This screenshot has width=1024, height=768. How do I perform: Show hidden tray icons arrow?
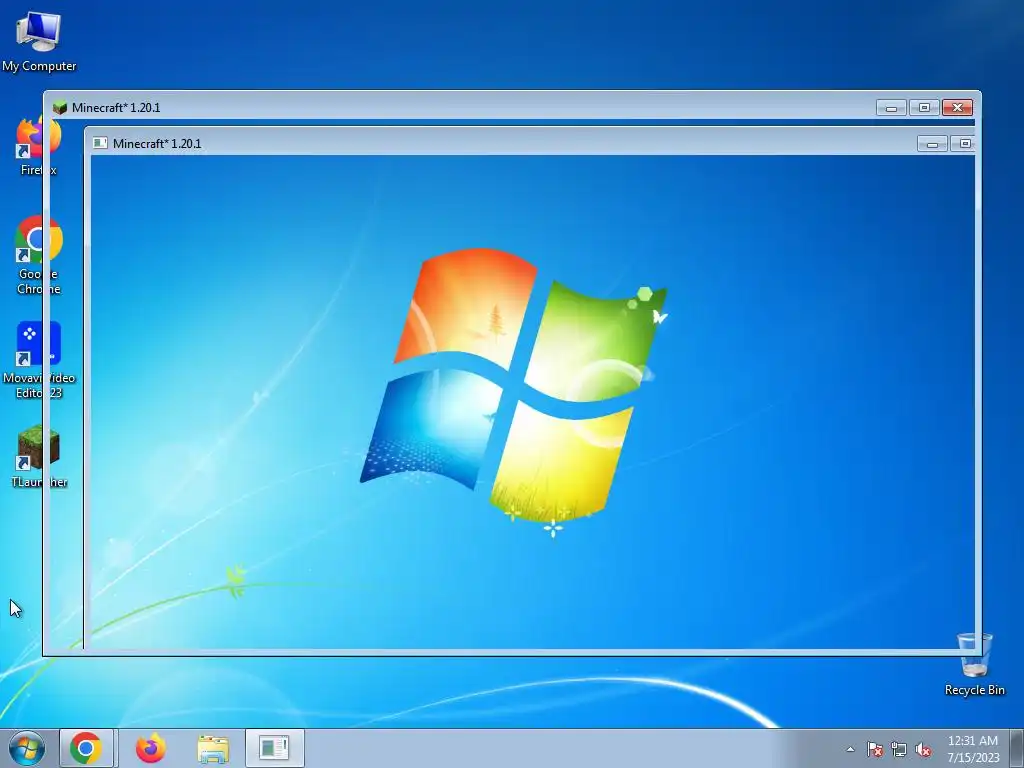pos(850,749)
